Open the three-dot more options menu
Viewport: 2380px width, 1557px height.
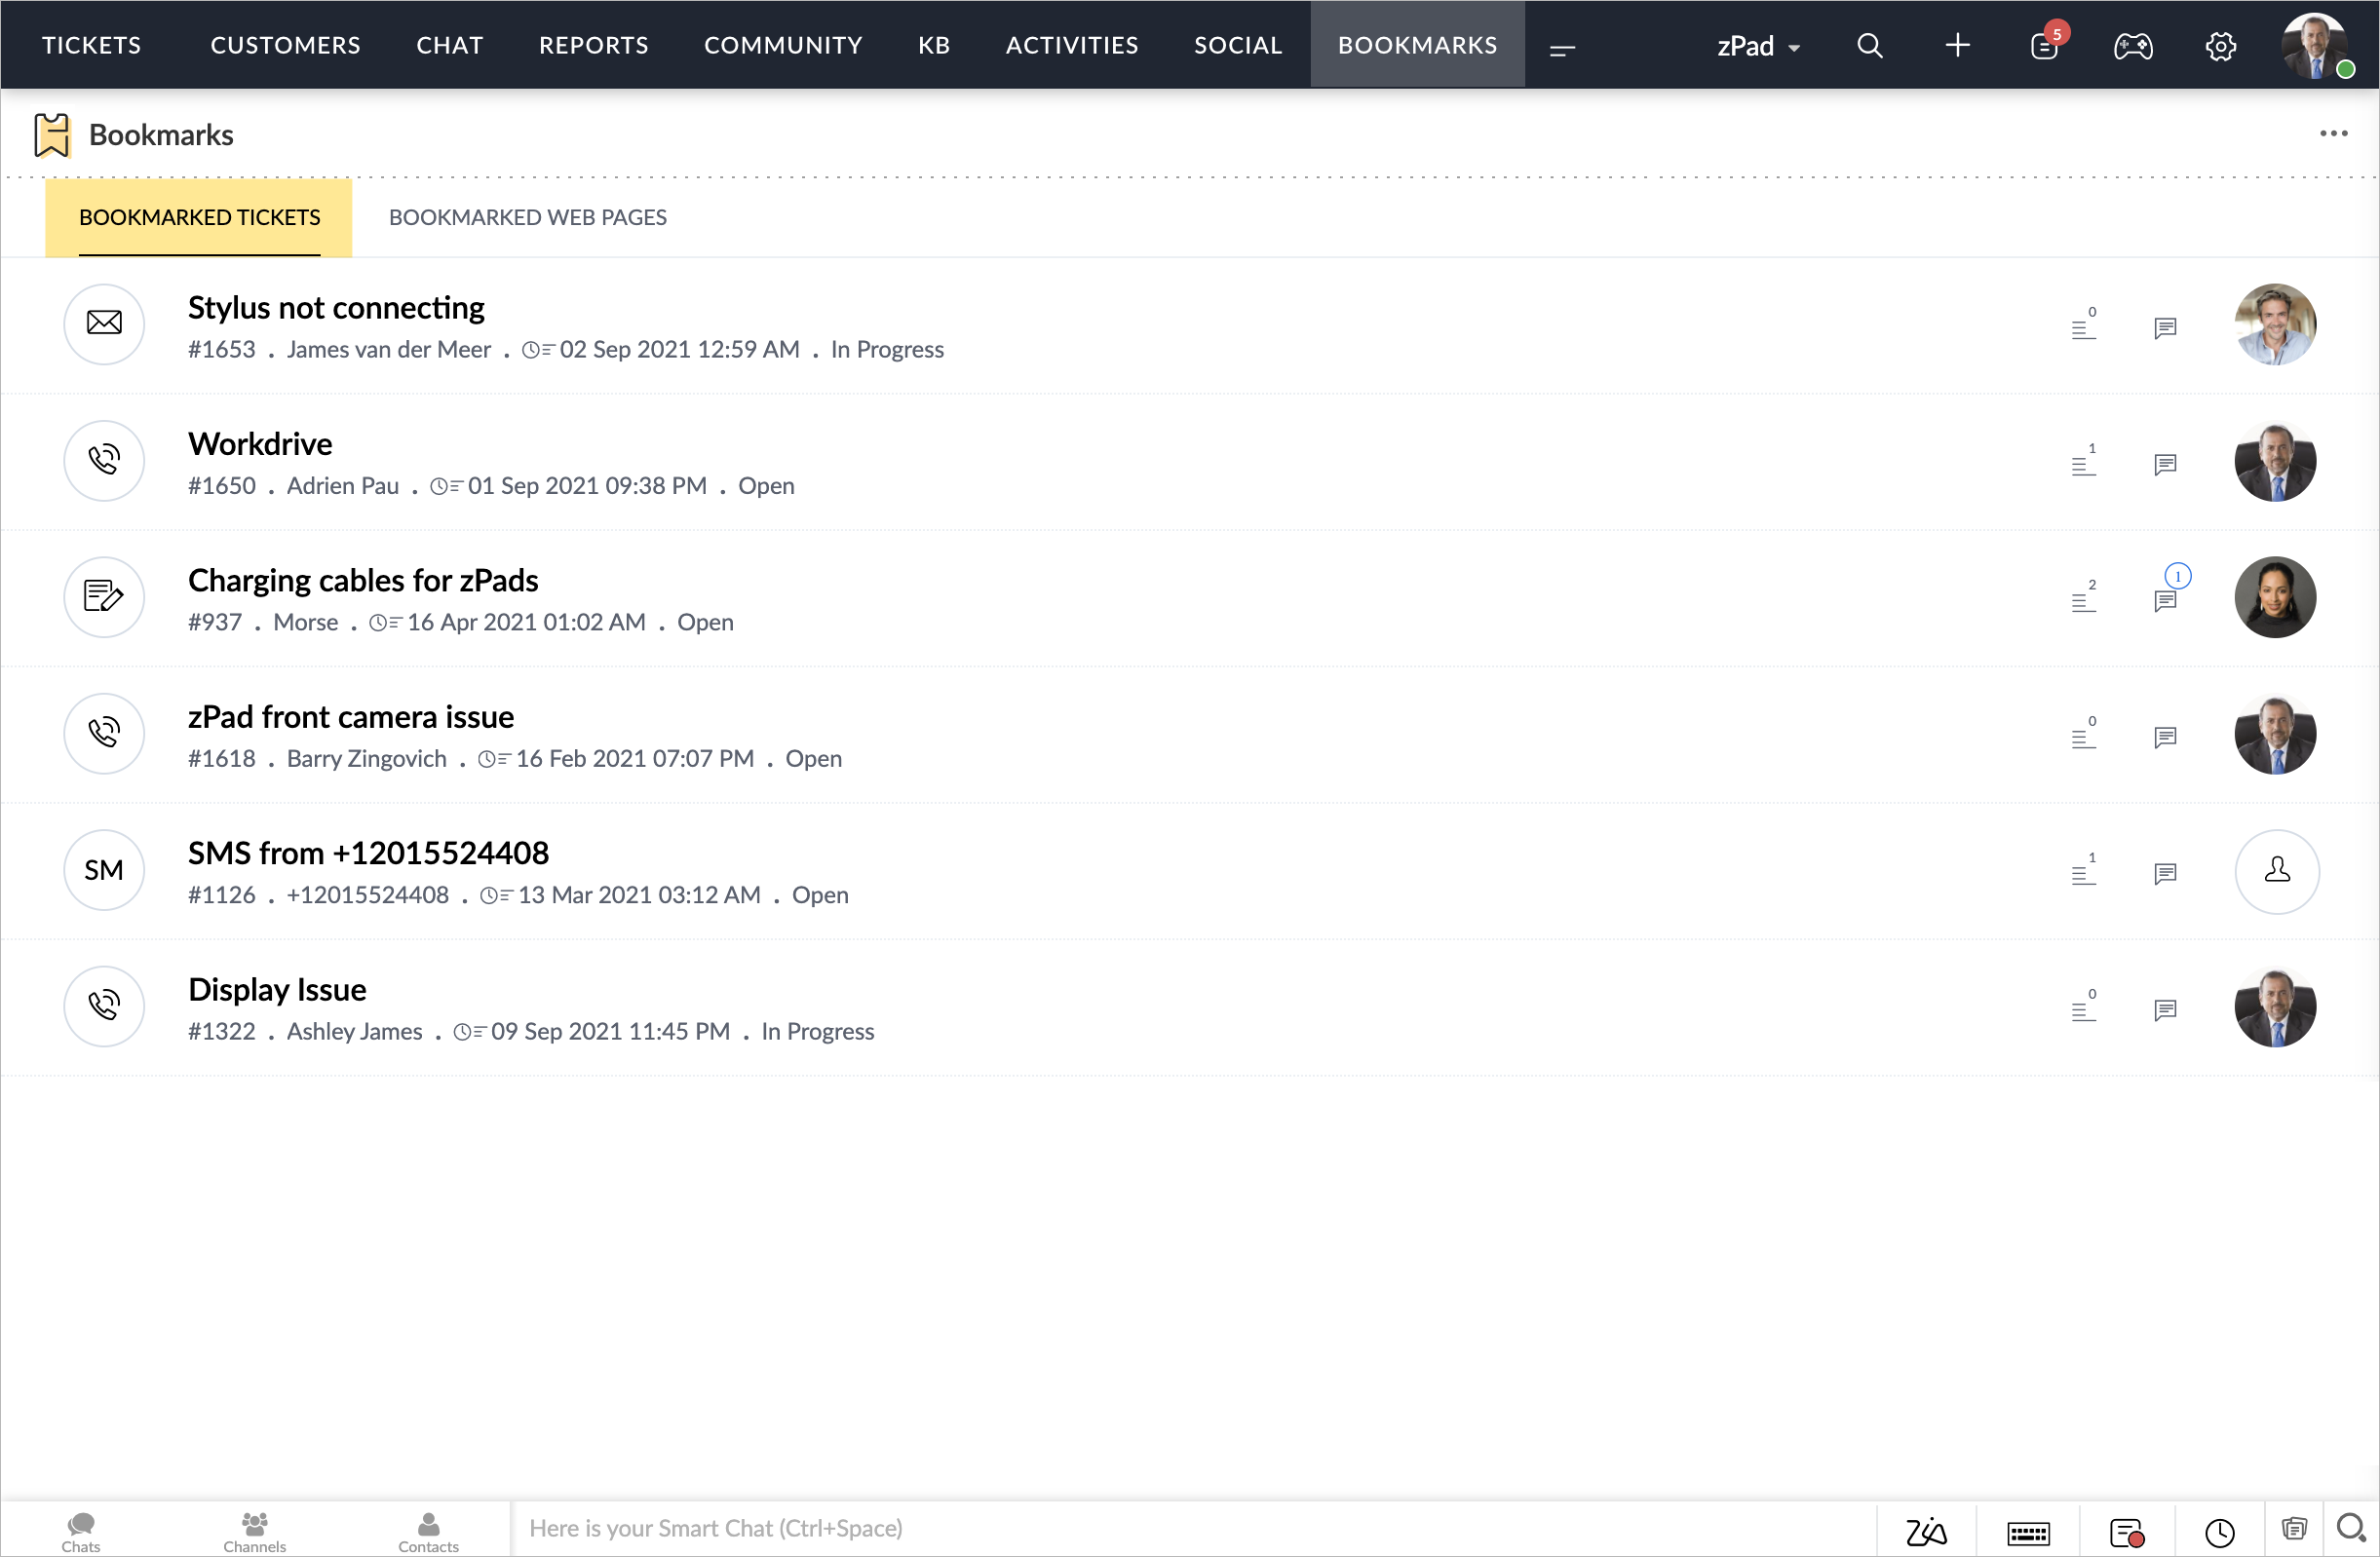click(2333, 134)
